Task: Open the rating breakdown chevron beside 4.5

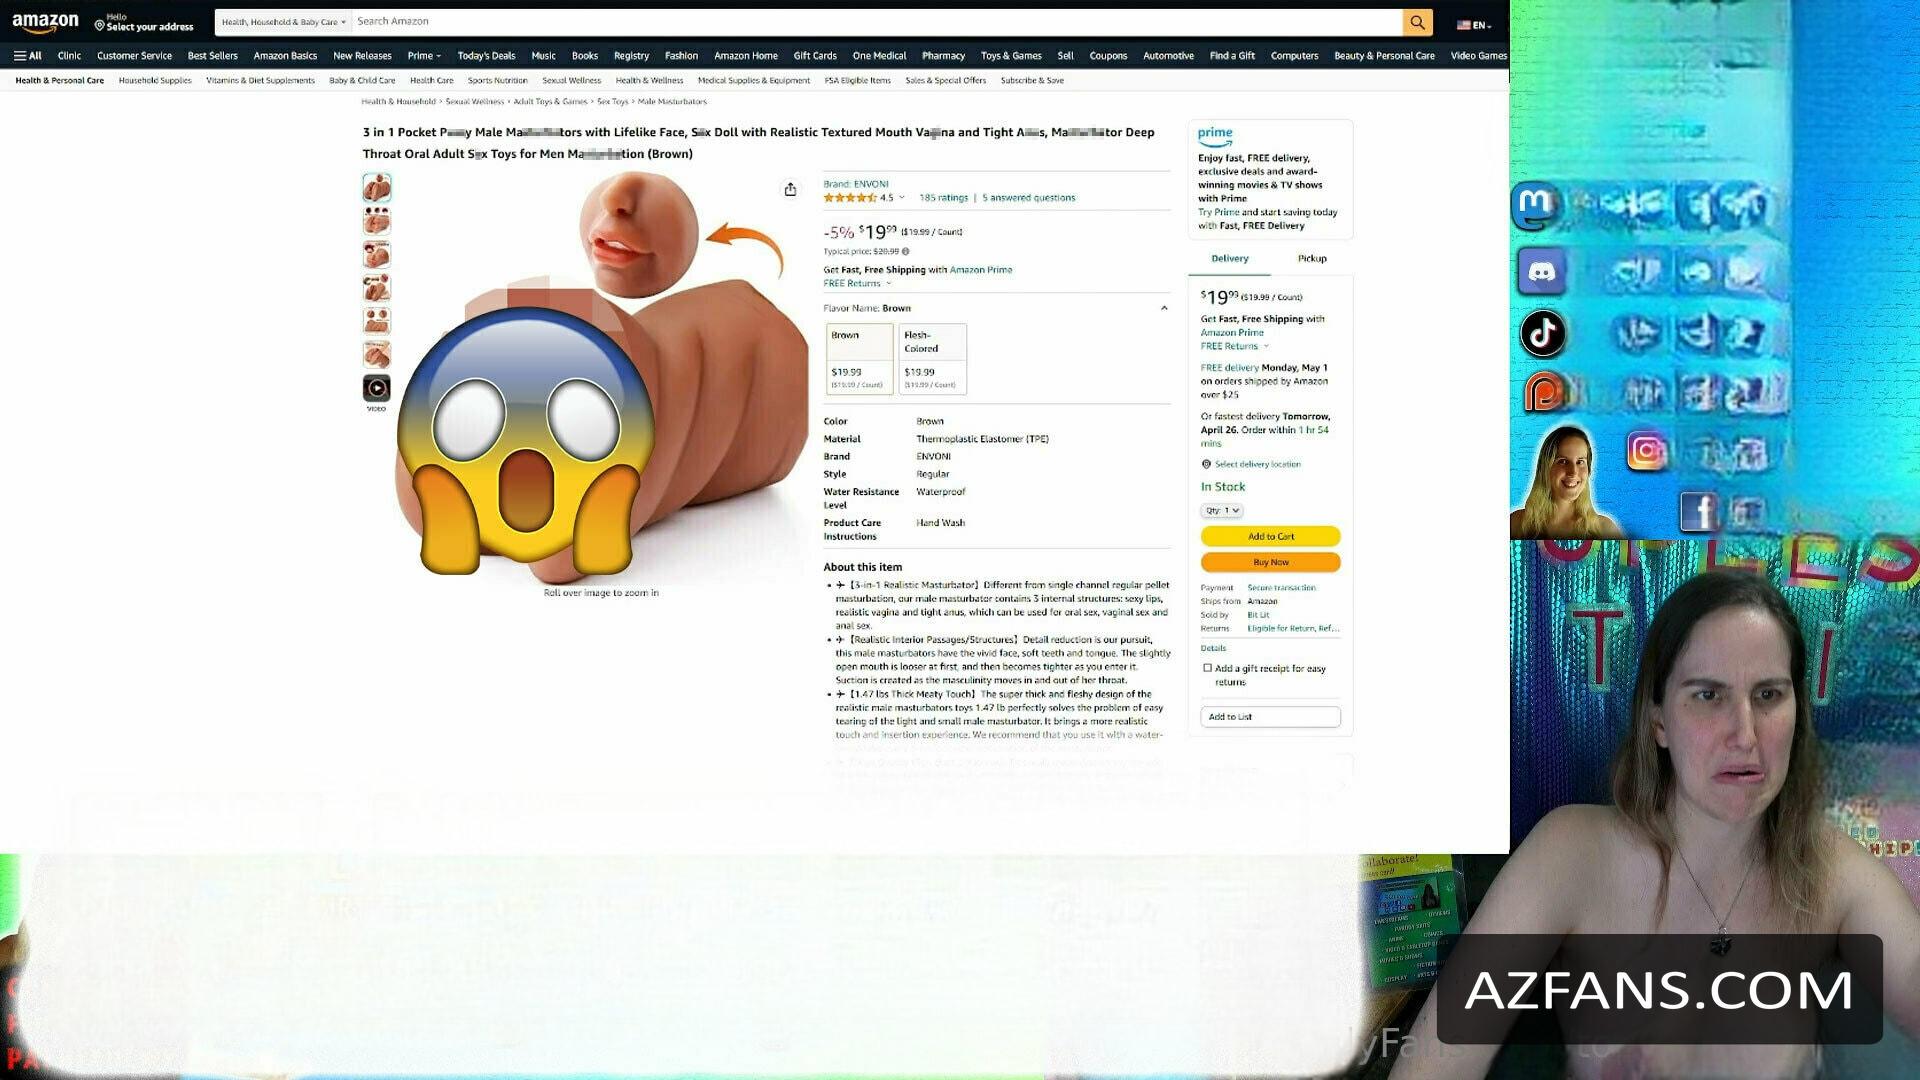Action: [902, 197]
